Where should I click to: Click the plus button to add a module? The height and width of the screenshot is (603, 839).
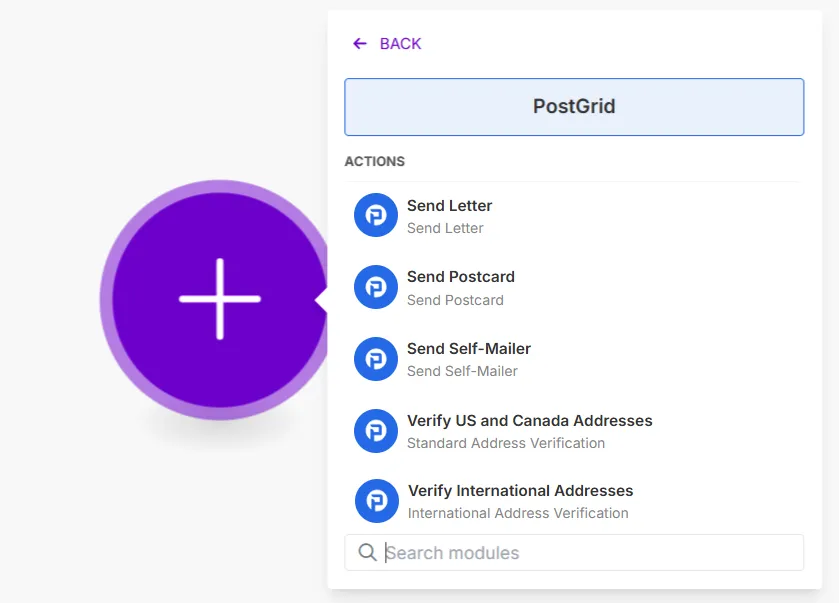218,297
